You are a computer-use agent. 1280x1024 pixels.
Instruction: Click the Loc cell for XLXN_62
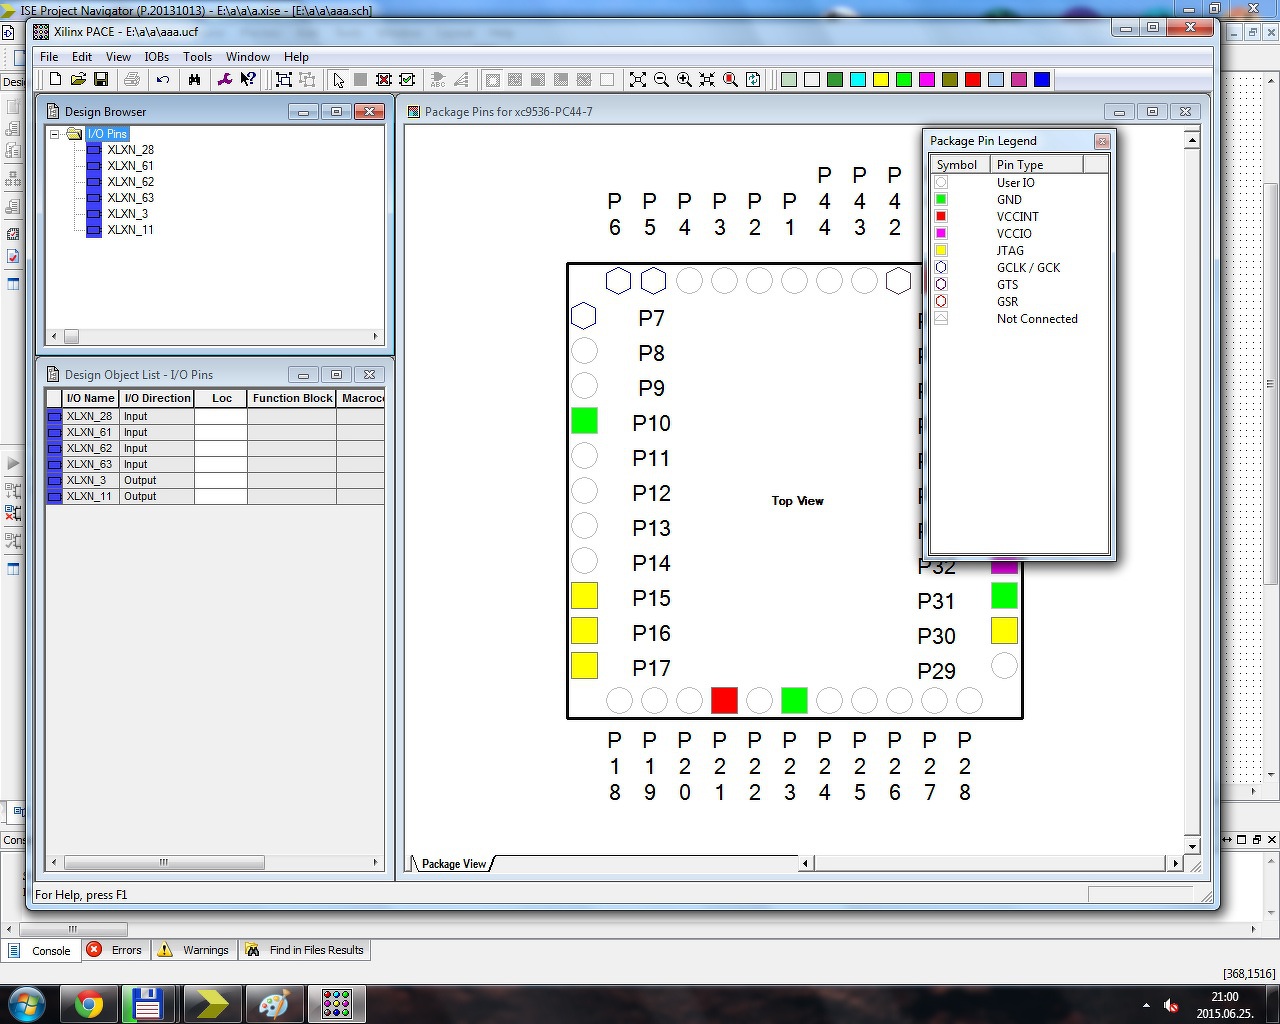pos(221,448)
